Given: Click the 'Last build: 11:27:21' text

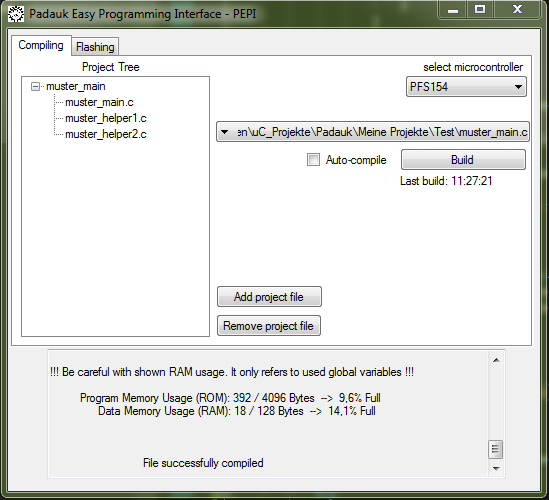Looking at the screenshot, I should click(446, 181).
